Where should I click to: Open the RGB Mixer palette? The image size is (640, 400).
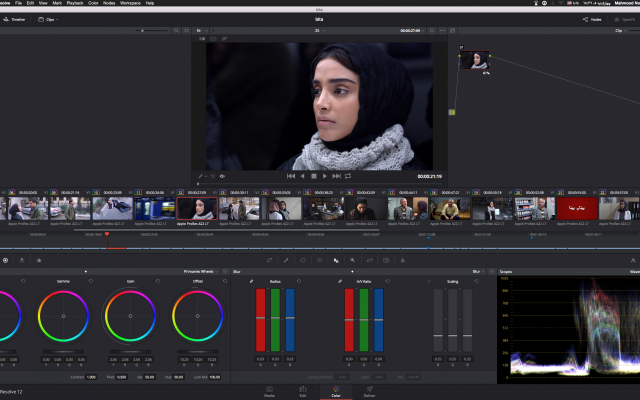[22, 260]
